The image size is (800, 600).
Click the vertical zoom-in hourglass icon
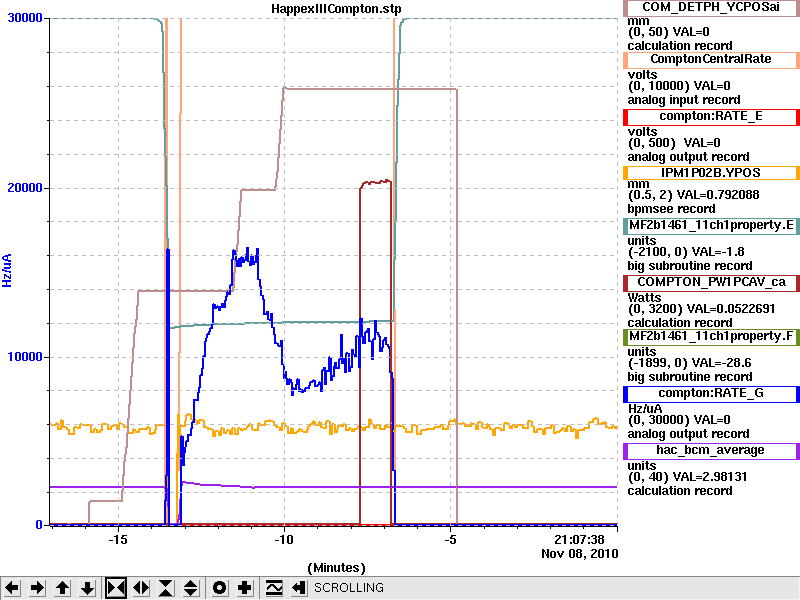click(x=166, y=588)
